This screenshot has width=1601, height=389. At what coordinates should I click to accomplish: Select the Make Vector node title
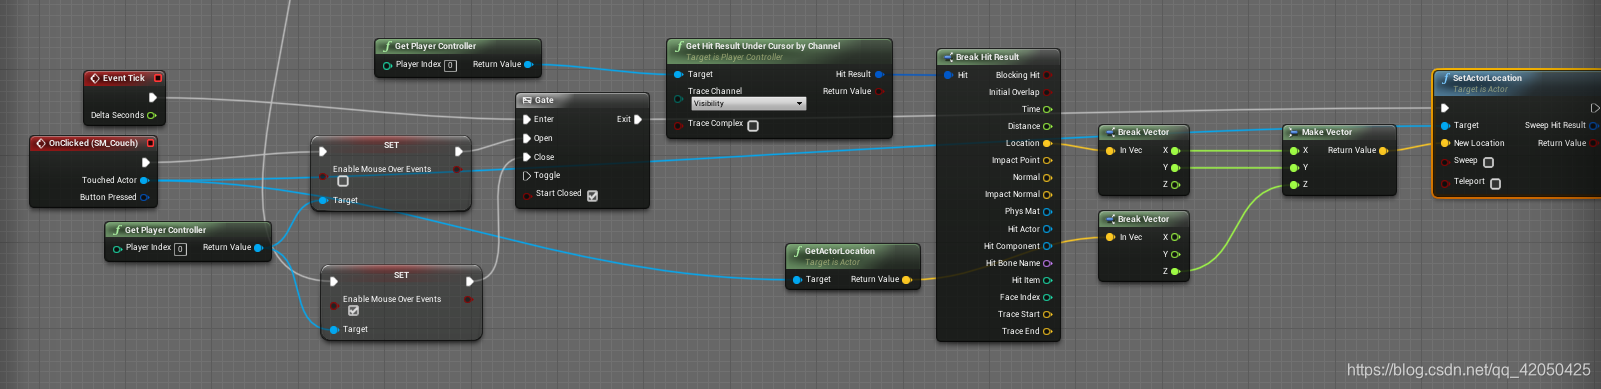point(1327,132)
